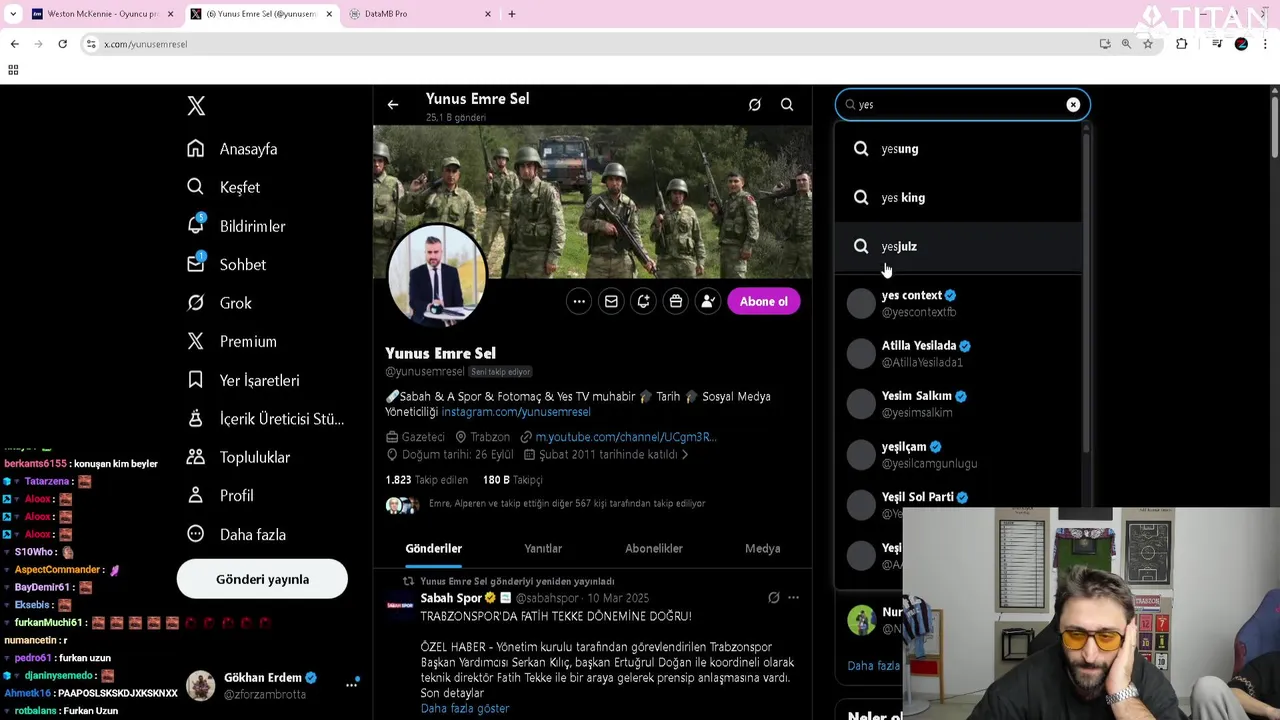Image resolution: width=1280 pixels, height=720 pixels.
Task: Open Gökhan Erdem account menu ellipsis
Action: [x=351, y=685]
